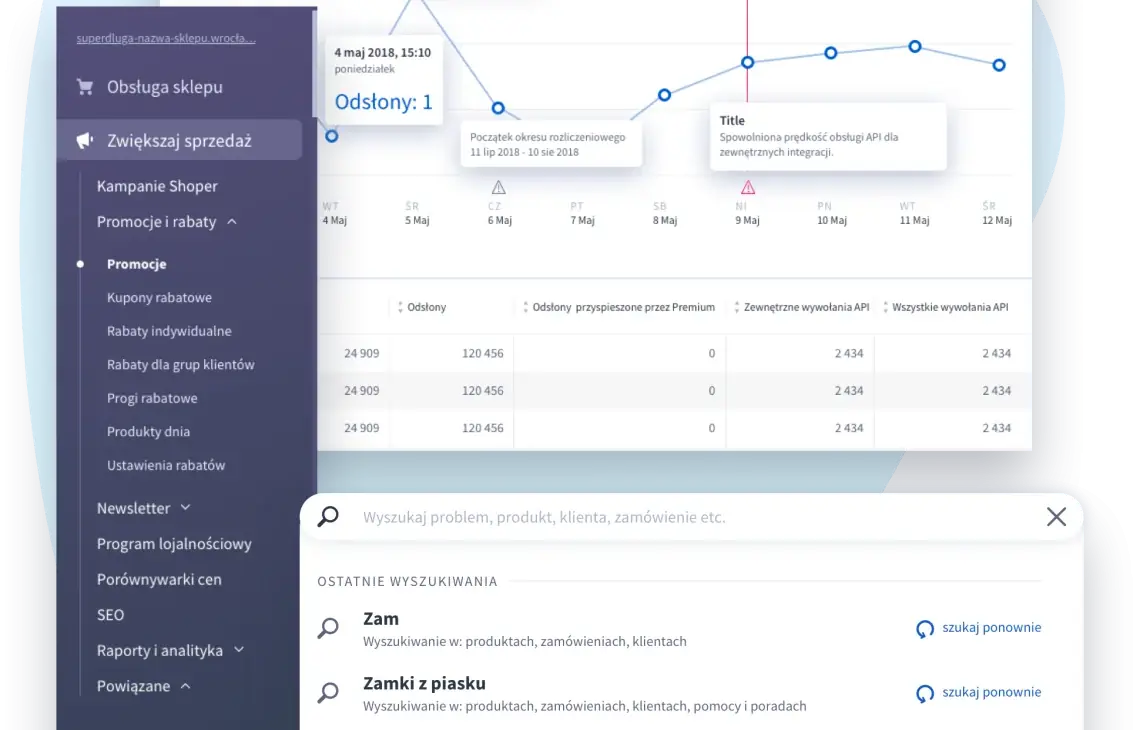
Task: Click the magnifier icon next to Zam
Action: pyautogui.click(x=329, y=627)
